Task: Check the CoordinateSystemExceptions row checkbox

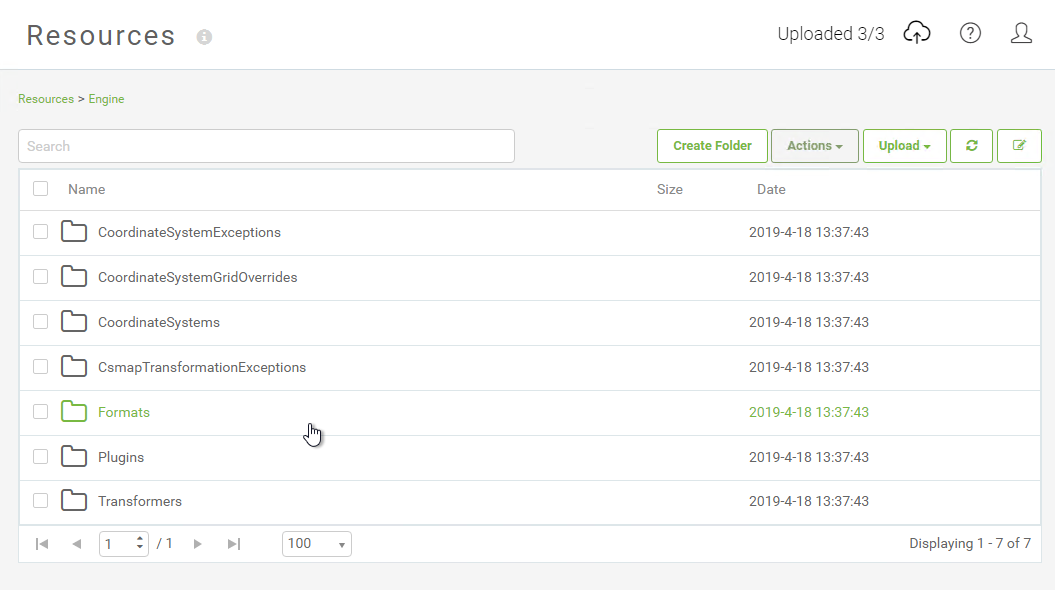Action: pyautogui.click(x=40, y=231)
